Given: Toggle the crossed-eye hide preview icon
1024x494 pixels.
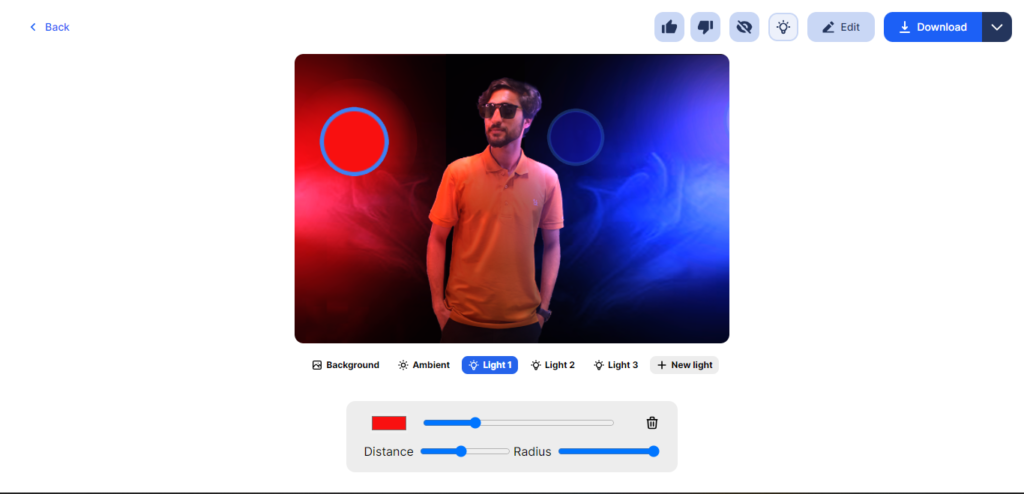Looking at the screenshot, I should (x=744, y=27).
